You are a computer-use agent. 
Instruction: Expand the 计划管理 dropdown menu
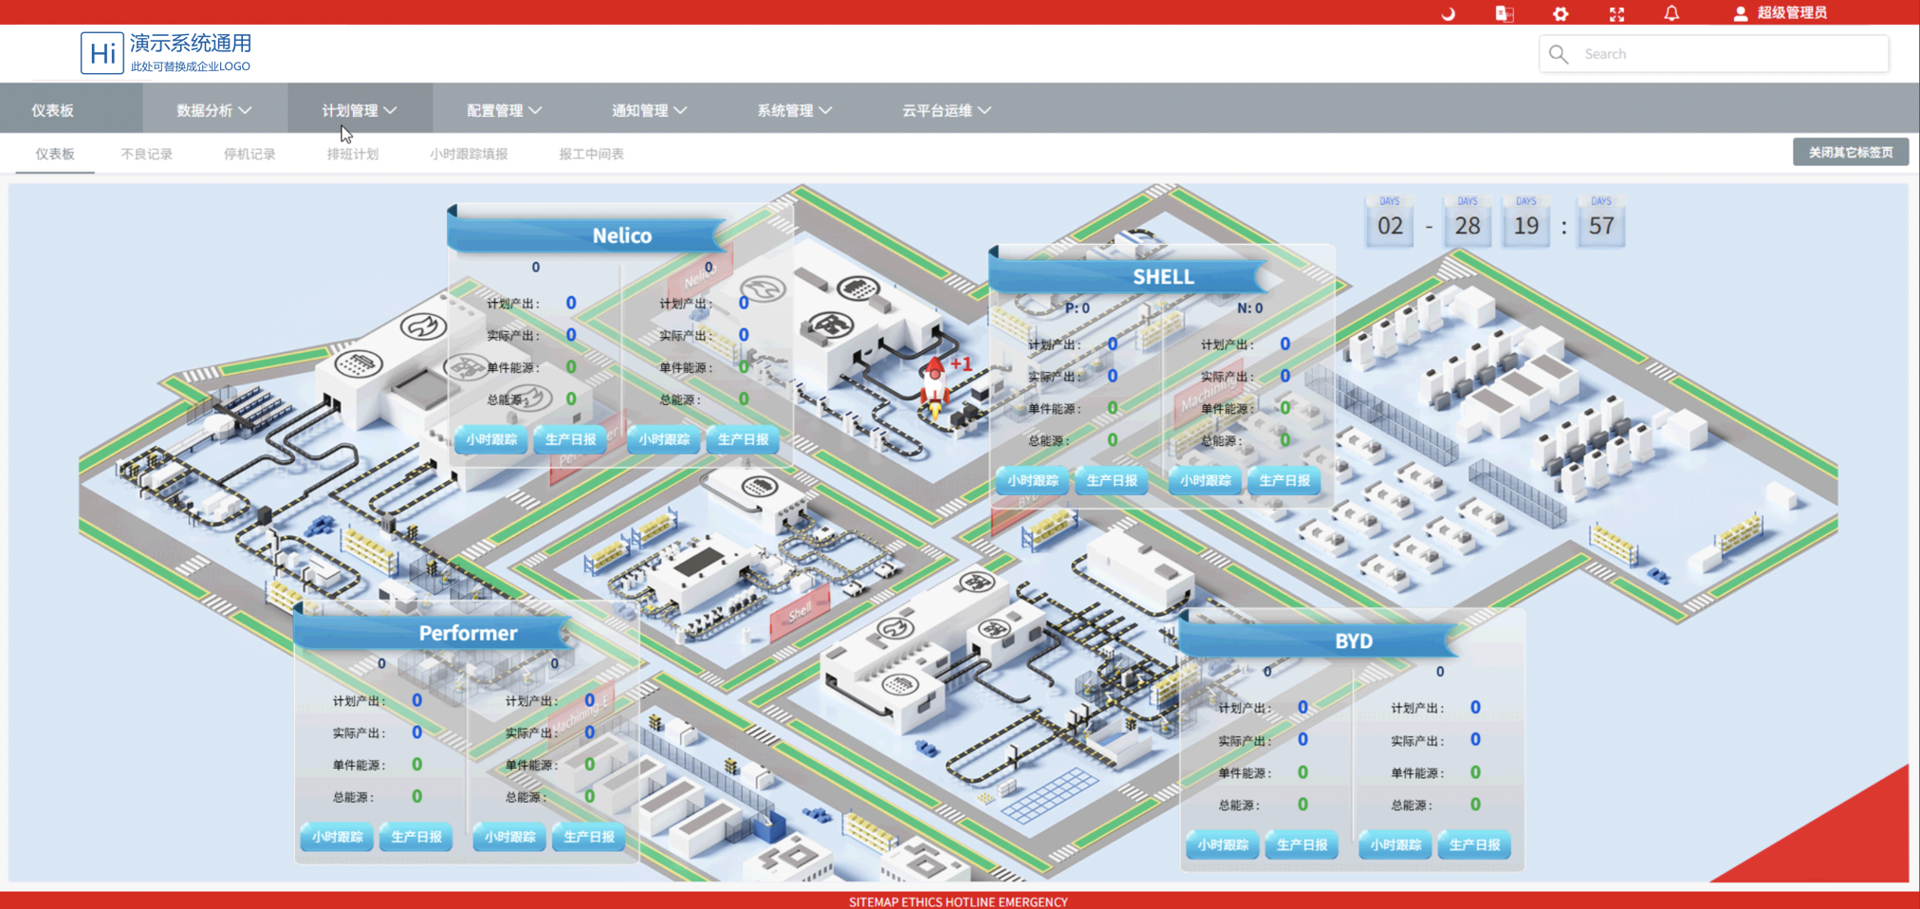point(359,110)
